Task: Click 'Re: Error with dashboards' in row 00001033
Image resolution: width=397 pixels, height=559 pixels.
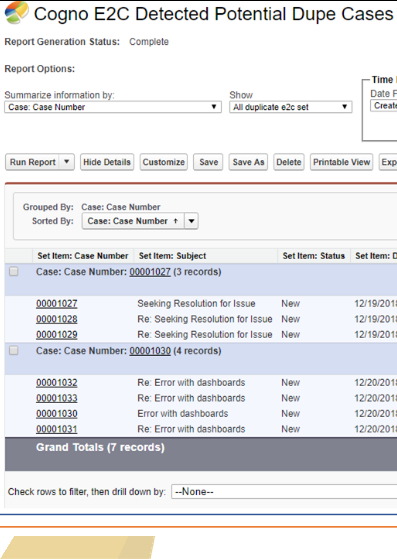Action: [191, 398]
